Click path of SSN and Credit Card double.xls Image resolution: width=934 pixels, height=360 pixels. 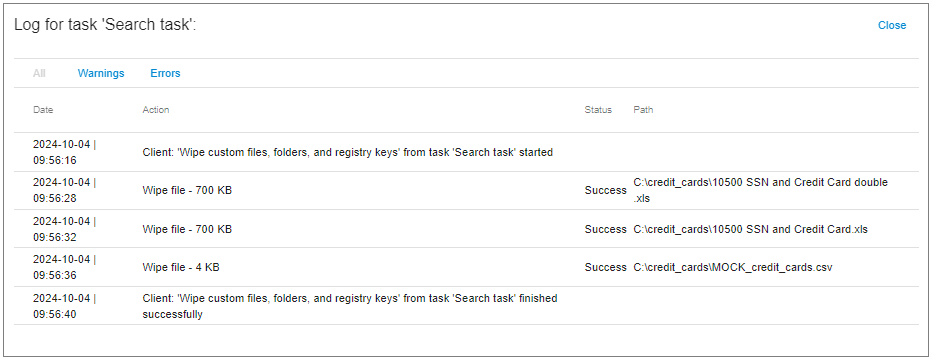tap(760, 191)
